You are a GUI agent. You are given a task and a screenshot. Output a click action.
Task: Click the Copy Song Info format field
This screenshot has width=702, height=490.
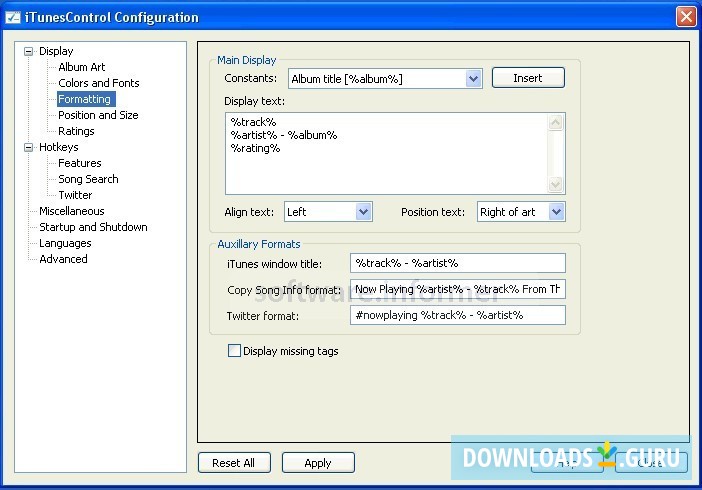tap(458, 289)
